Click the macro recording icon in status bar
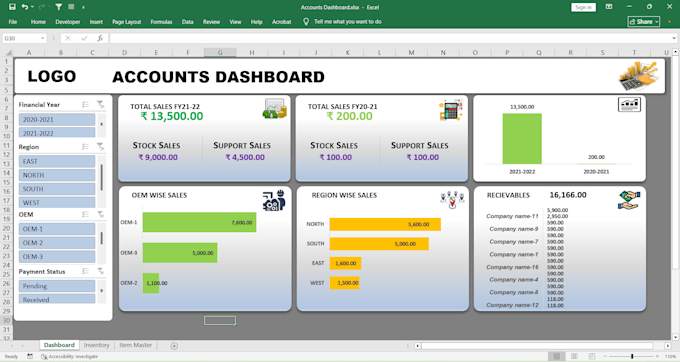Screen dimensions: 680x362 [30, 356]
